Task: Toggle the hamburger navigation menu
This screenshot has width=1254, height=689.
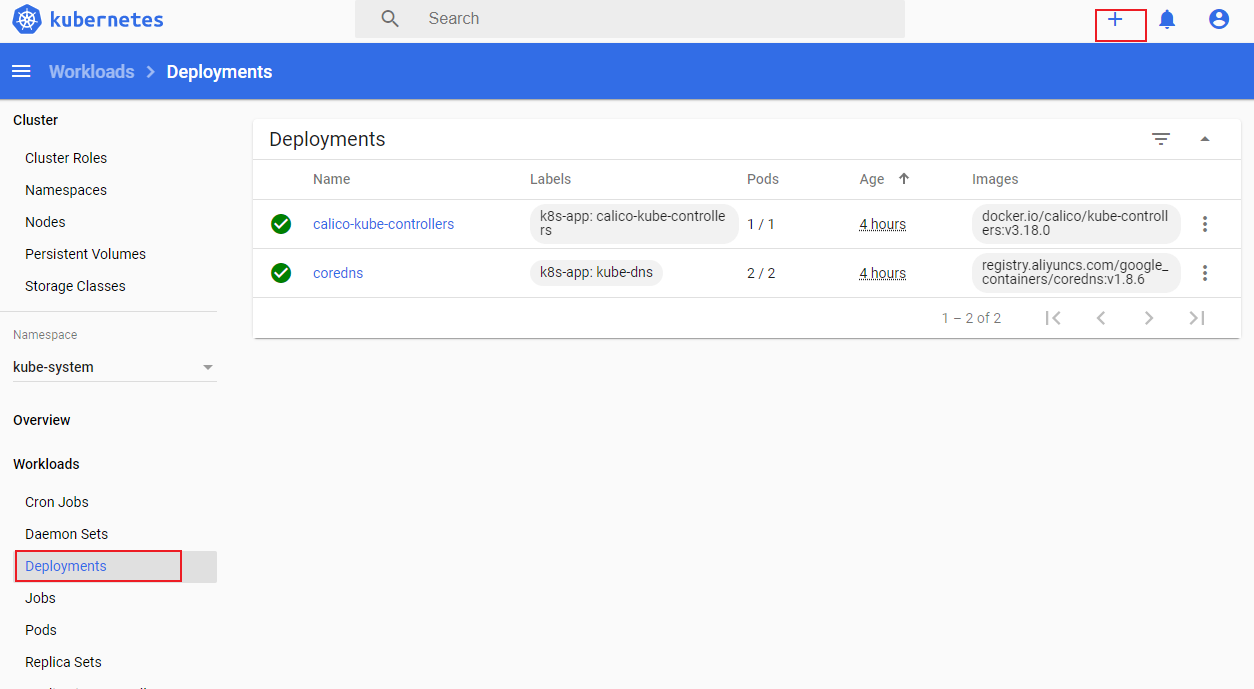Action: pyautogui.click(x=21, y=71)
